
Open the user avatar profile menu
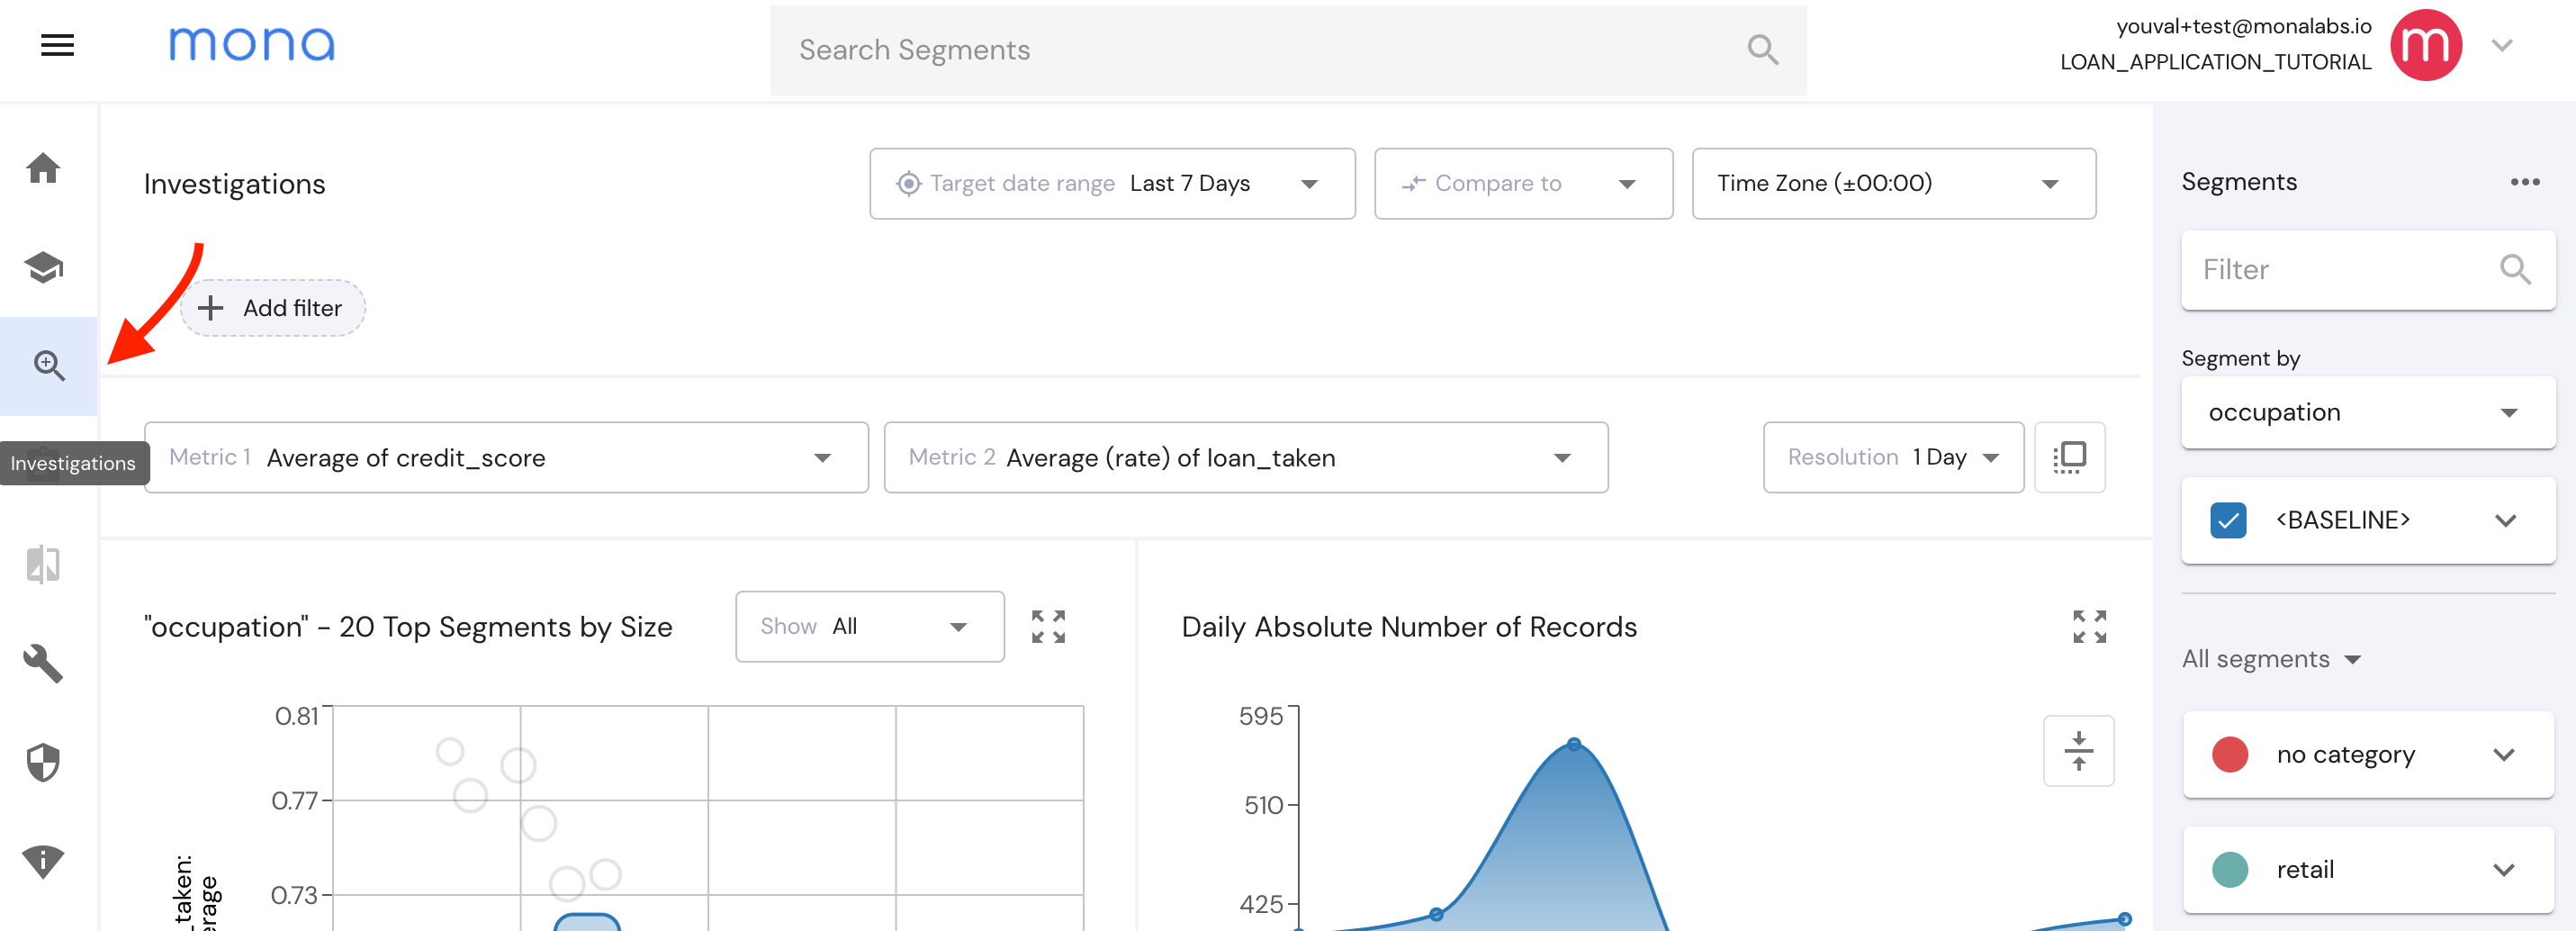[2426, 45]
